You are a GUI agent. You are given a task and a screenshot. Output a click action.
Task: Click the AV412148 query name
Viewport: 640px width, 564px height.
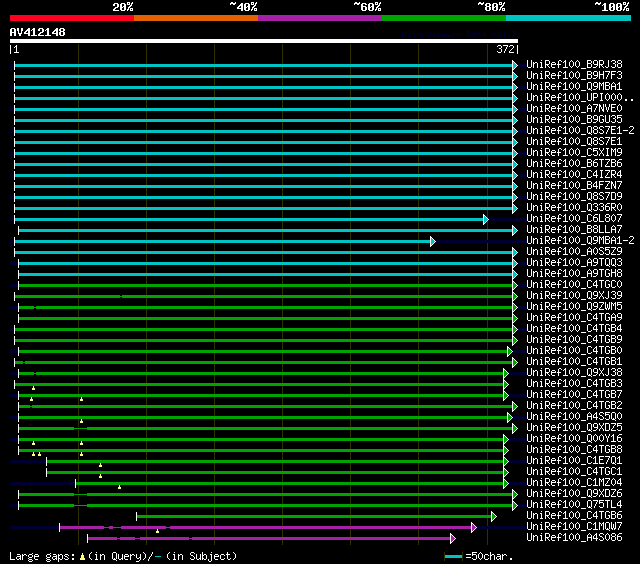pyautogui.click(x=38, y=32)
